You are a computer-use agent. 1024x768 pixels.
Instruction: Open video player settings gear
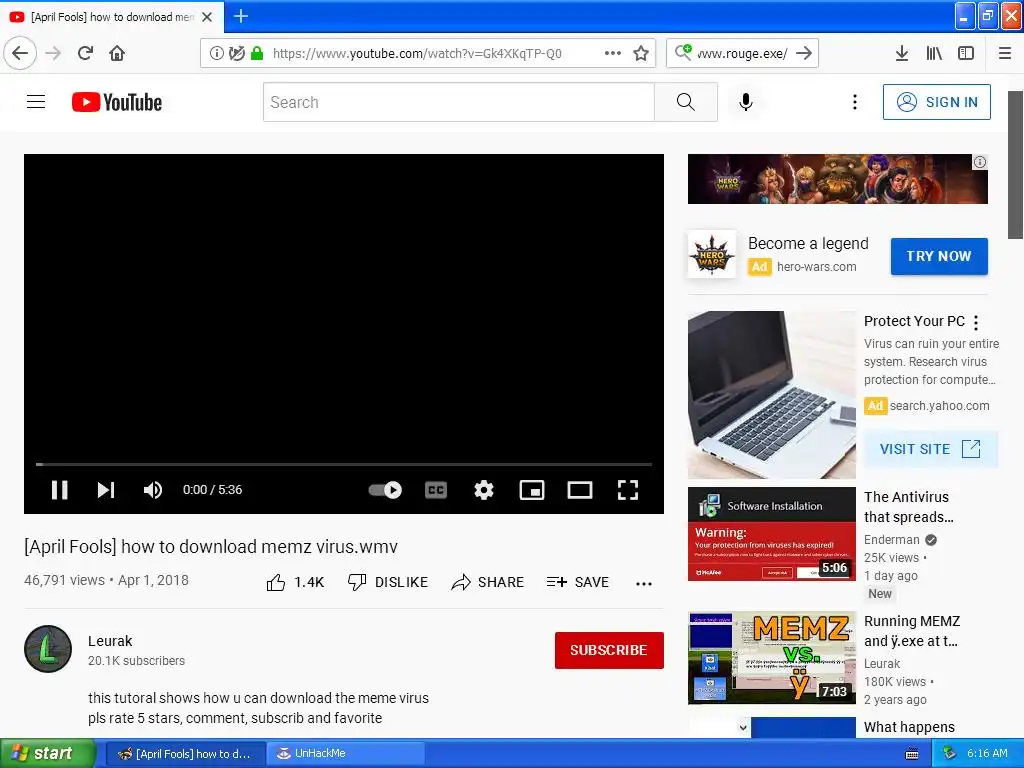(484, 490)
